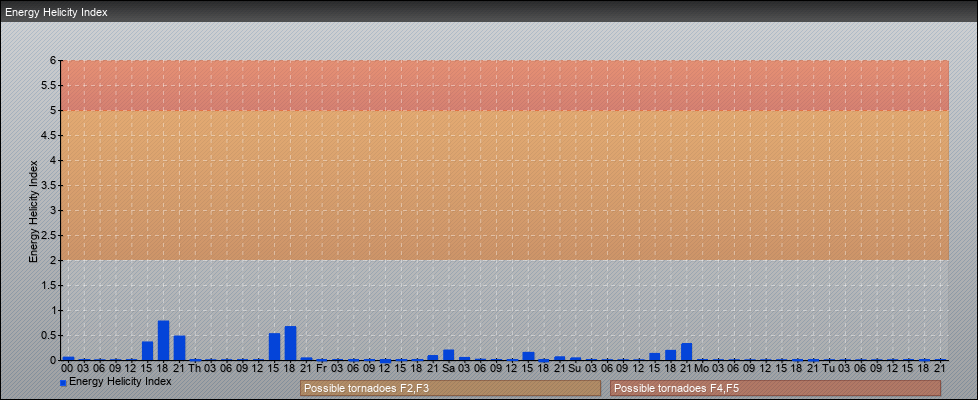Click the Th day label on x-axis
This screenshot has width=978, height=400.
tap(195, 368)
